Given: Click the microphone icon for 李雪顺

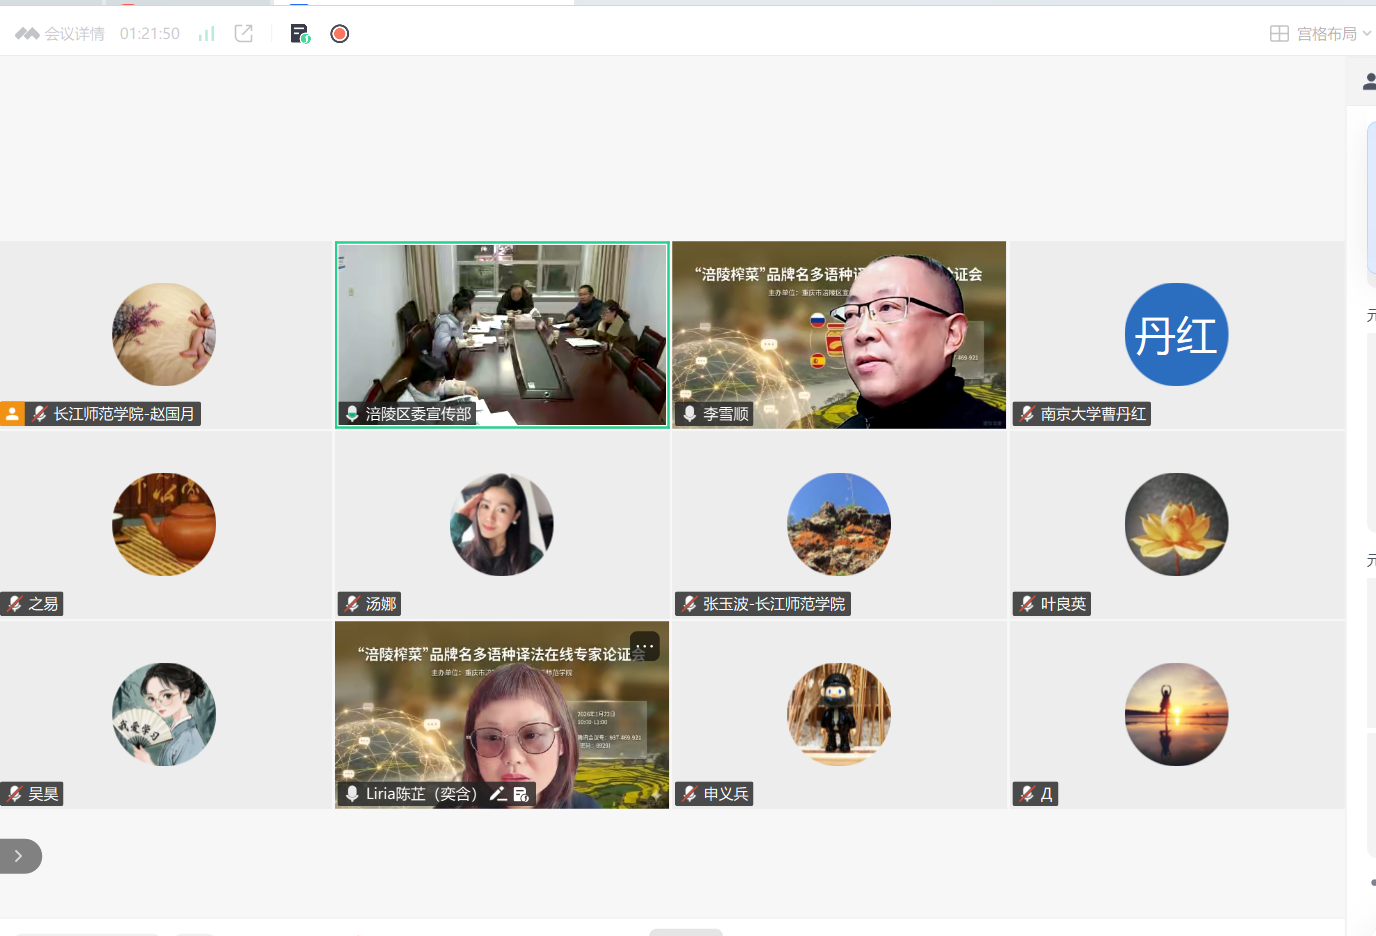Looking at the screenshot, I should (x=689, y=414).
